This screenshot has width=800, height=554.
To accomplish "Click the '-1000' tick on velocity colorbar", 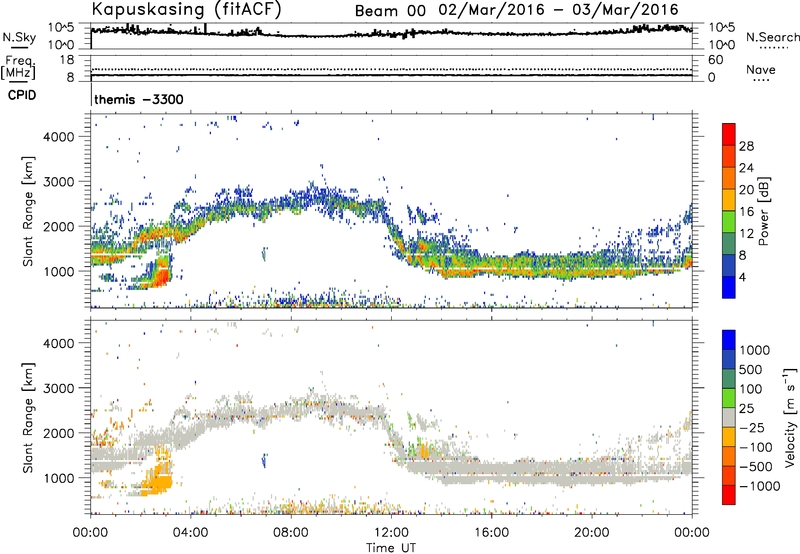I will [x=759, y=486].
